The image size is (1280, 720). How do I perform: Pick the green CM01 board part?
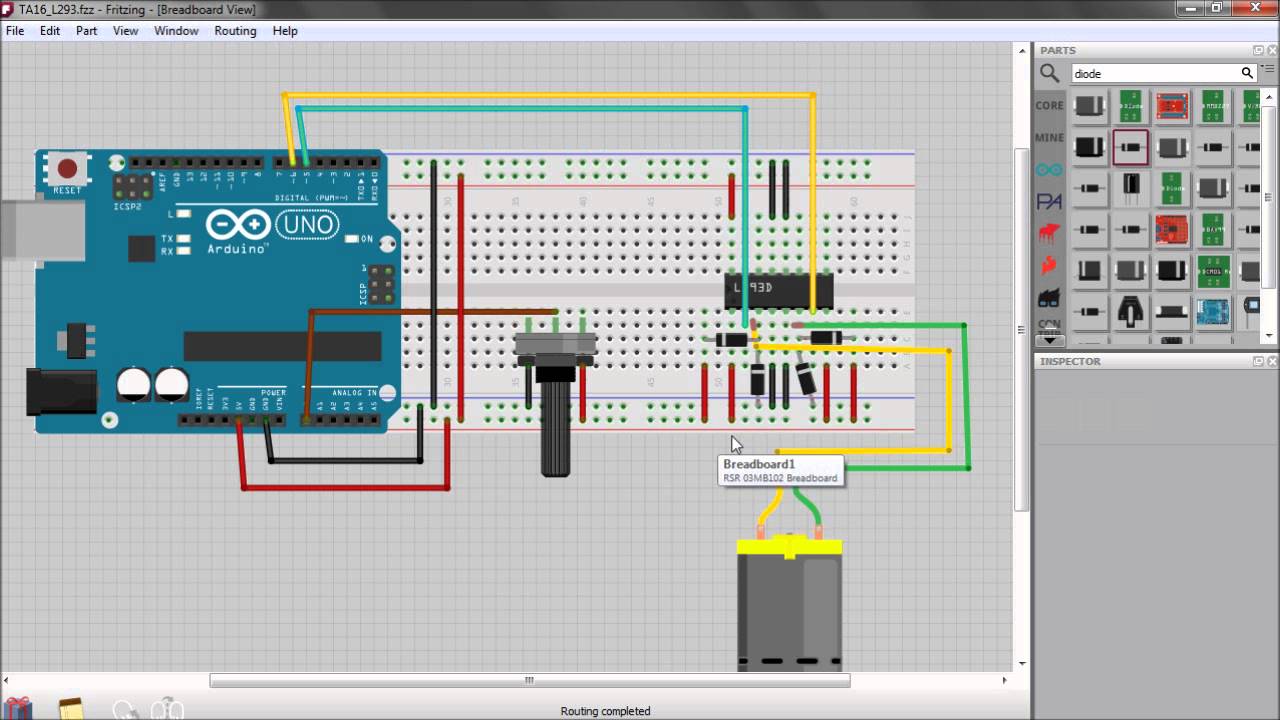point(1213,270)
